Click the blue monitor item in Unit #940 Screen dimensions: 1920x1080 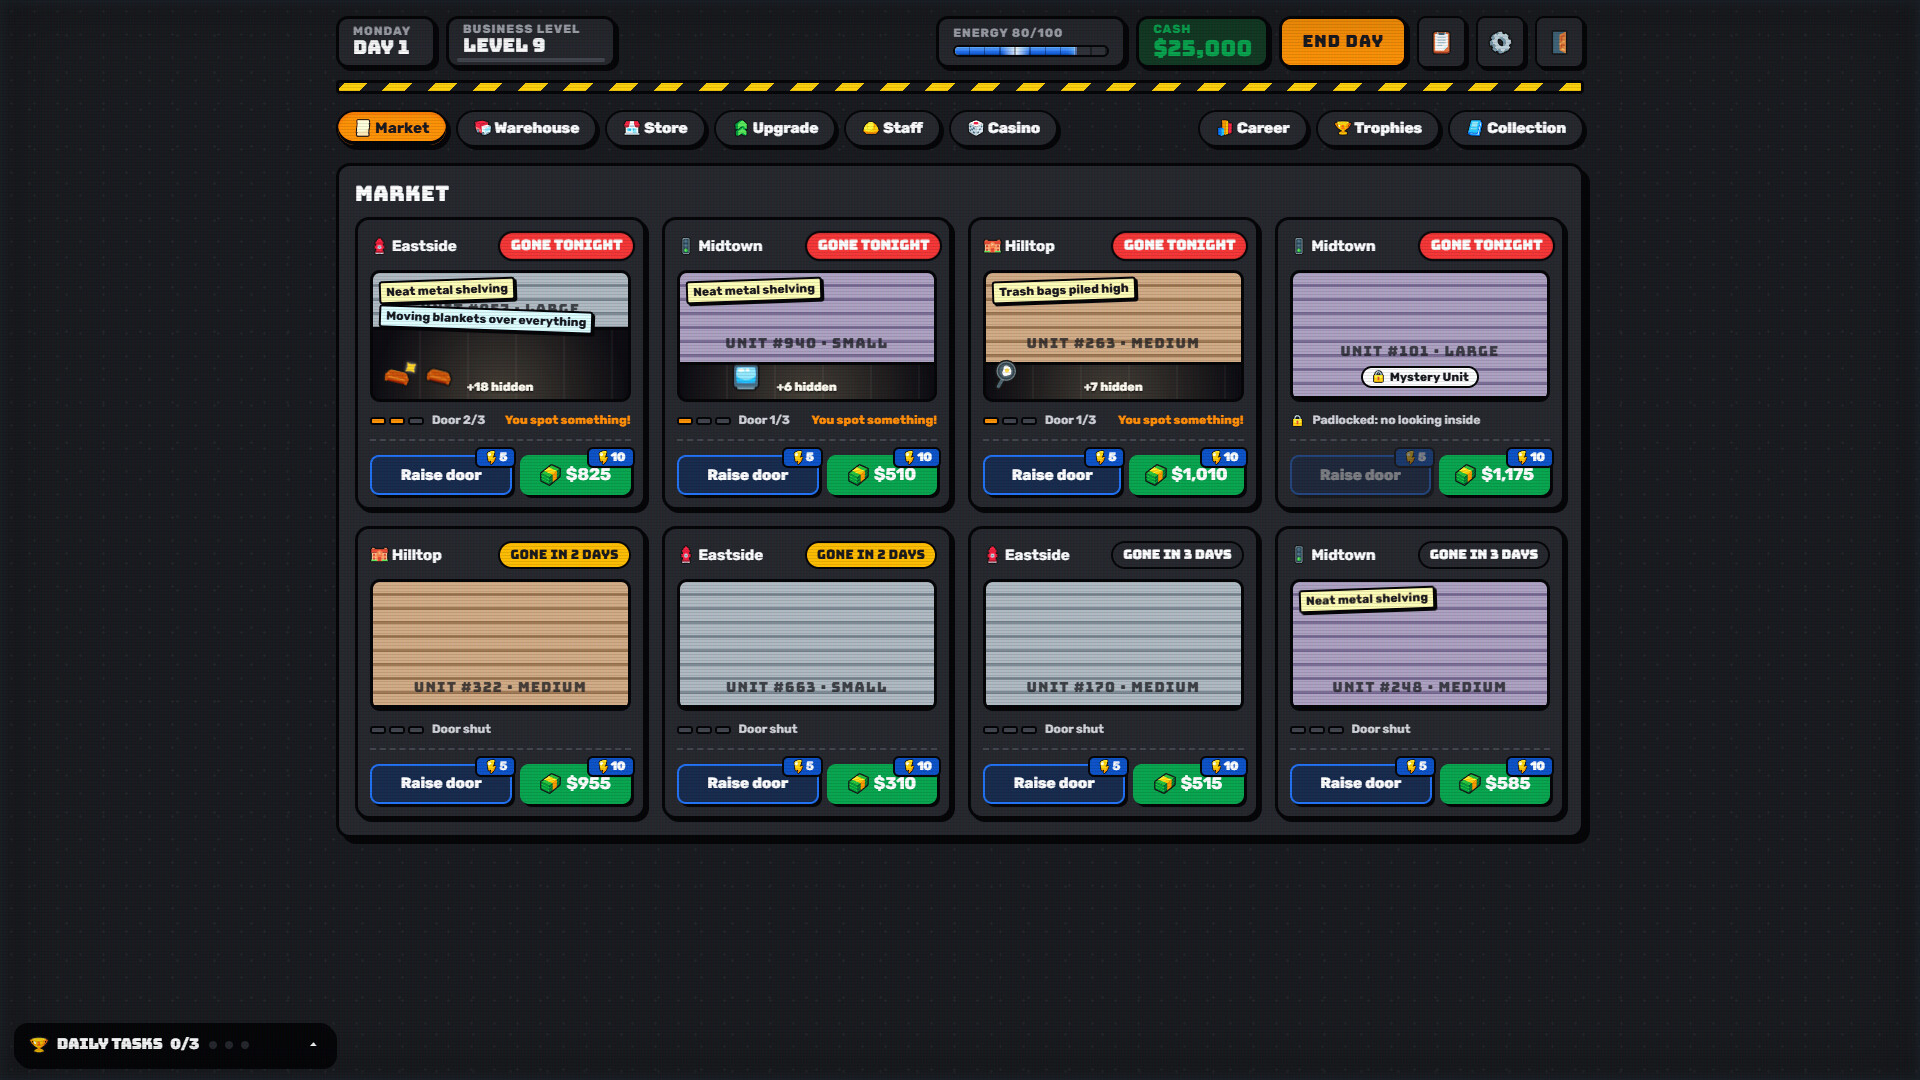click(x=746, y=377)
